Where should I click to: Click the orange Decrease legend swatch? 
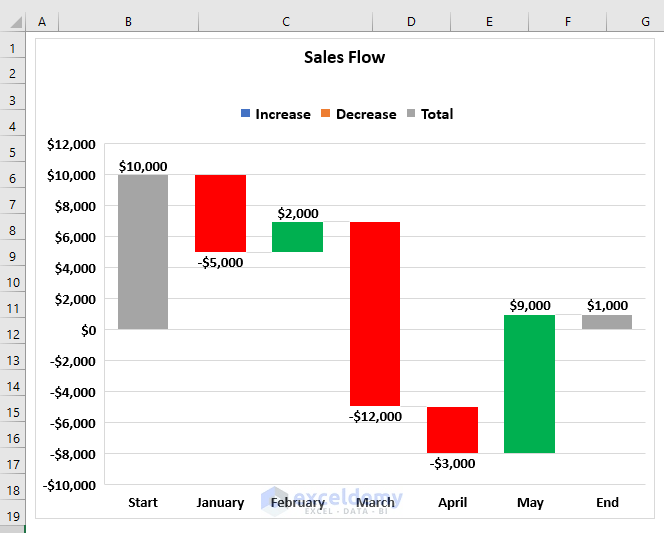coord(325,113)
